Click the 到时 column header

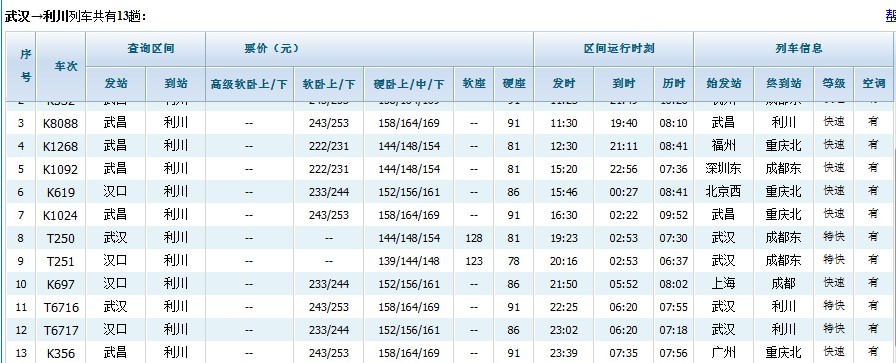(x=623, y=83)
